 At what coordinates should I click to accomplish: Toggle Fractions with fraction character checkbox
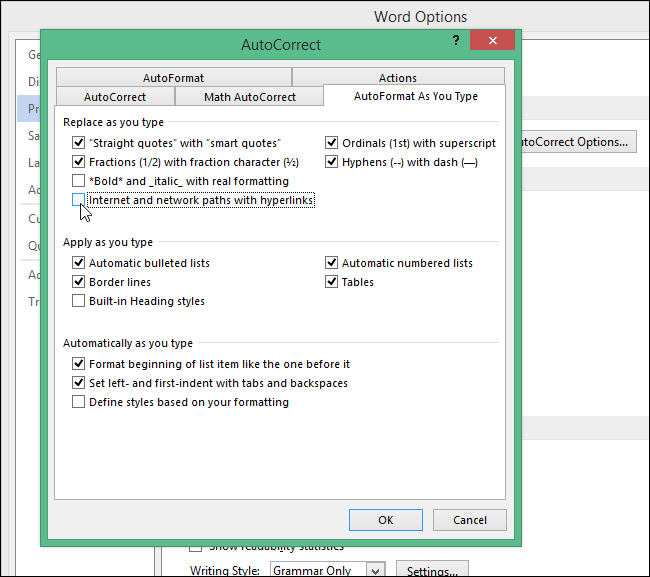79,162
